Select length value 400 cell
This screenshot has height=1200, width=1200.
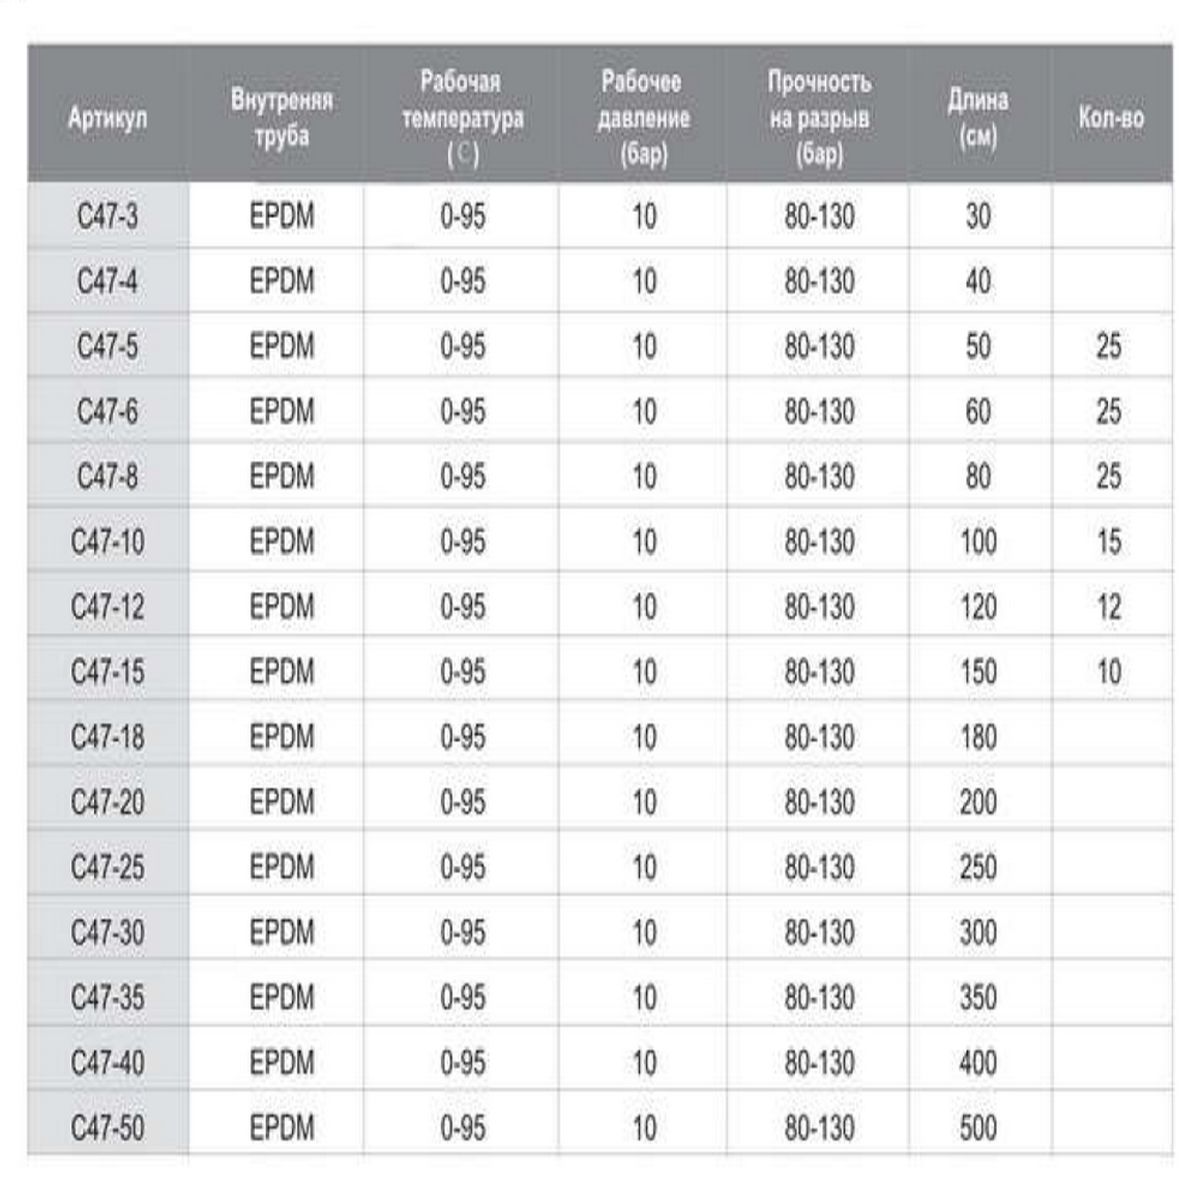point(978,1062)
